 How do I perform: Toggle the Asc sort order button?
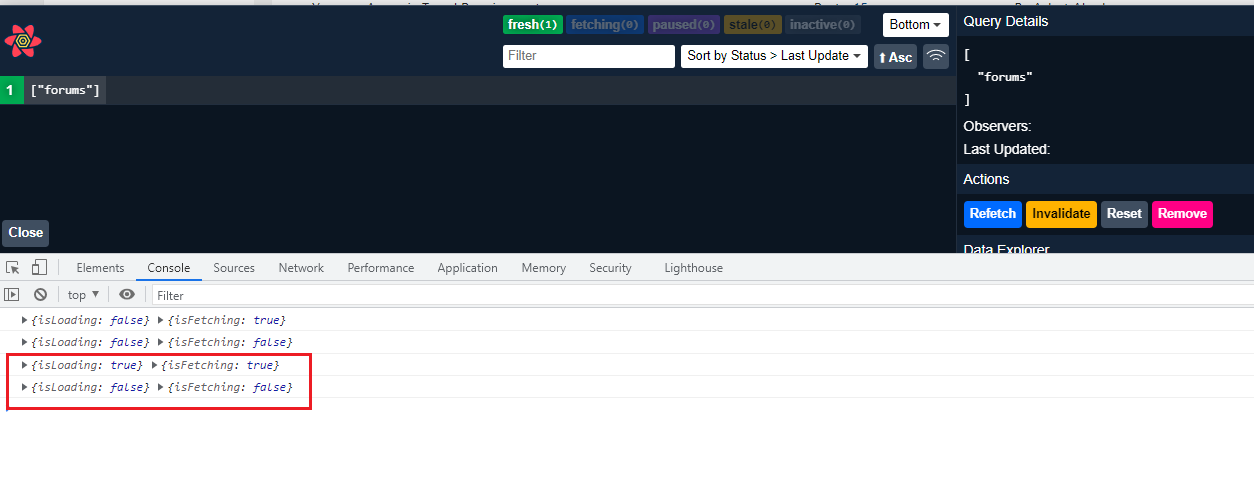click(x=895, y=57)
